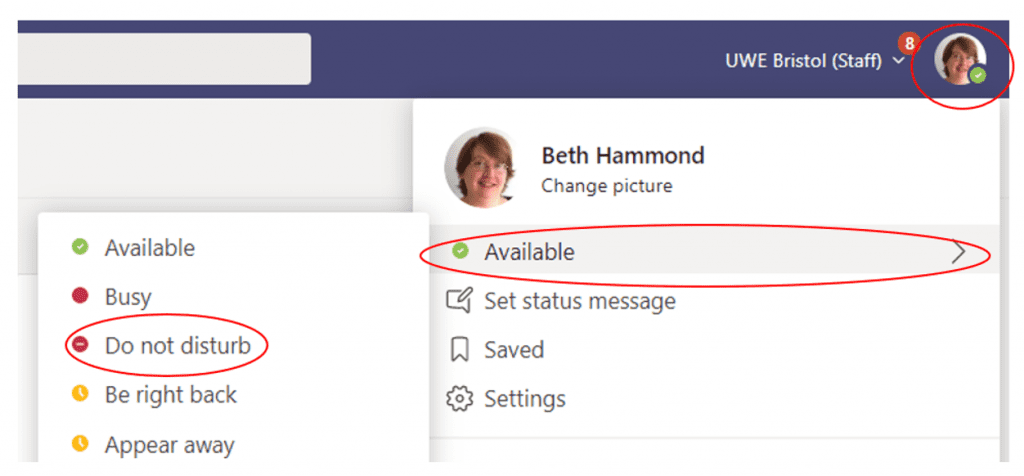
Task: Click the Set status message pencil icon
Action: (458, 301)
